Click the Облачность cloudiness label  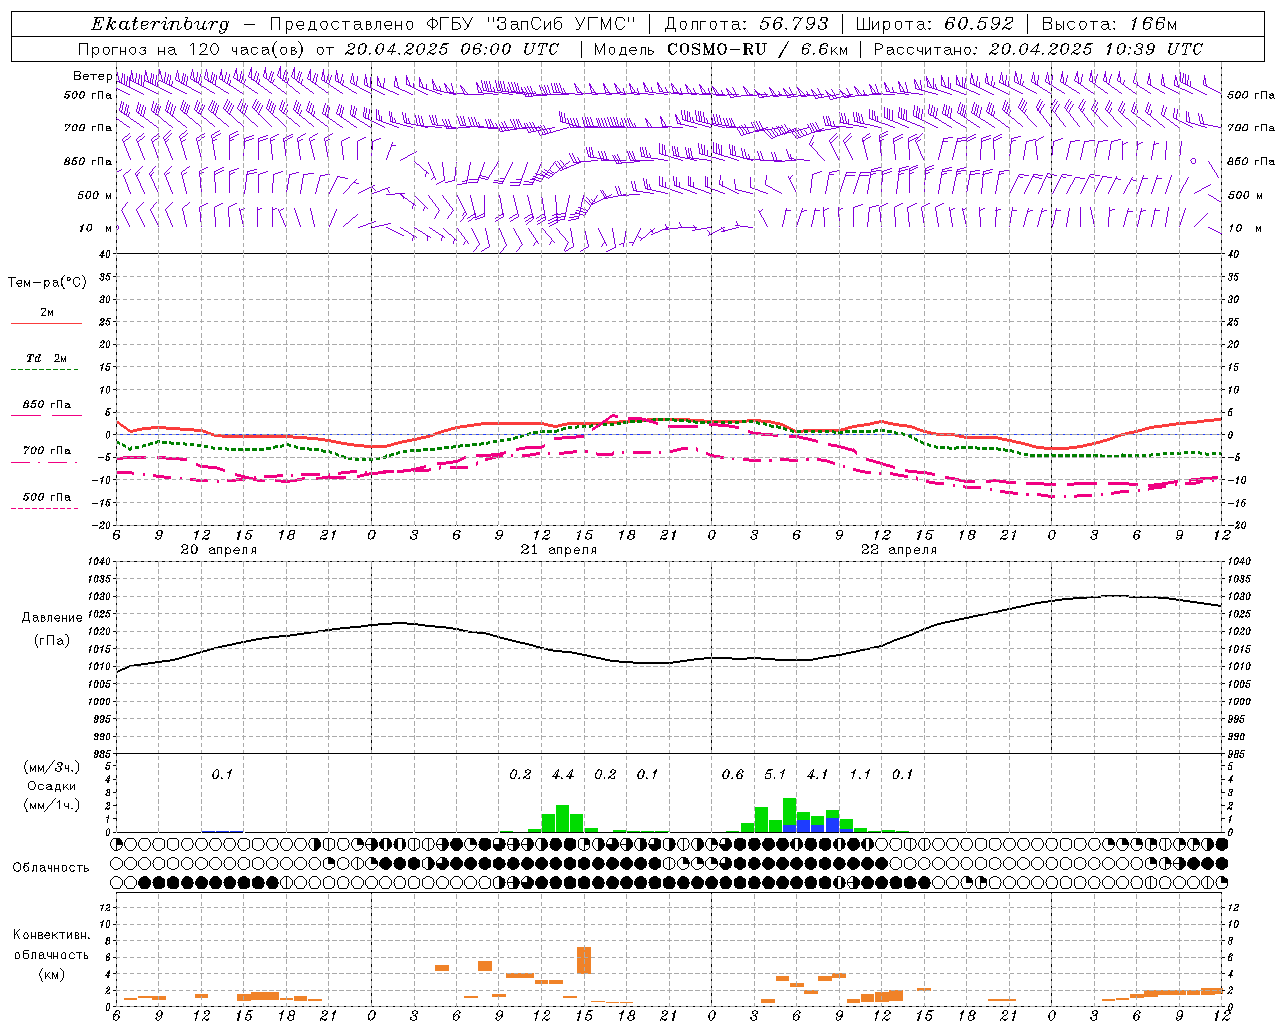click(51, 868)
